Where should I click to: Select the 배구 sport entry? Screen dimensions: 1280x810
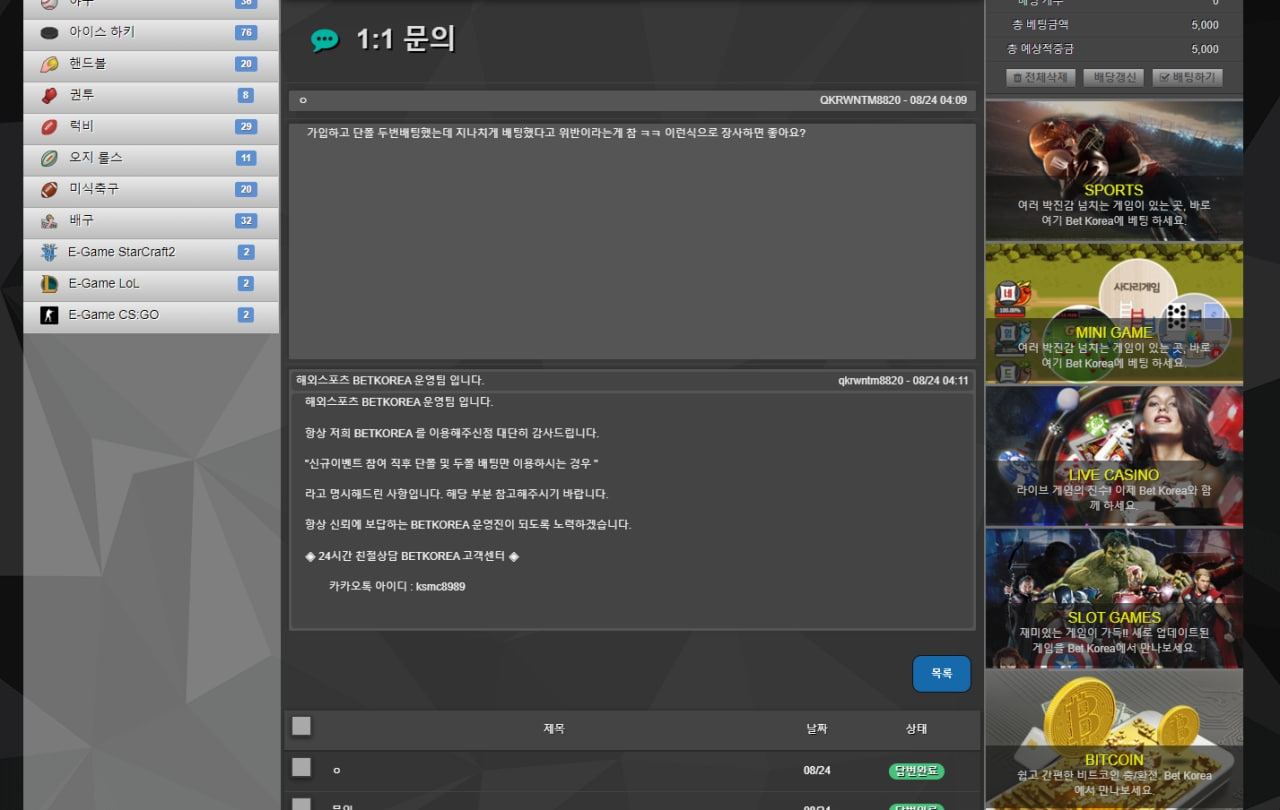(151, 221)
